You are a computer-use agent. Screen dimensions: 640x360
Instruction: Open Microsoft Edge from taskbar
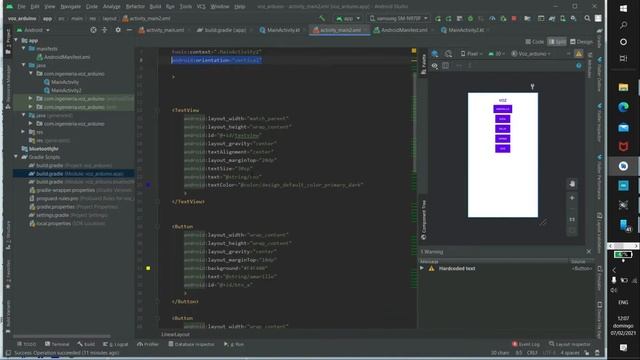(623, 107)
